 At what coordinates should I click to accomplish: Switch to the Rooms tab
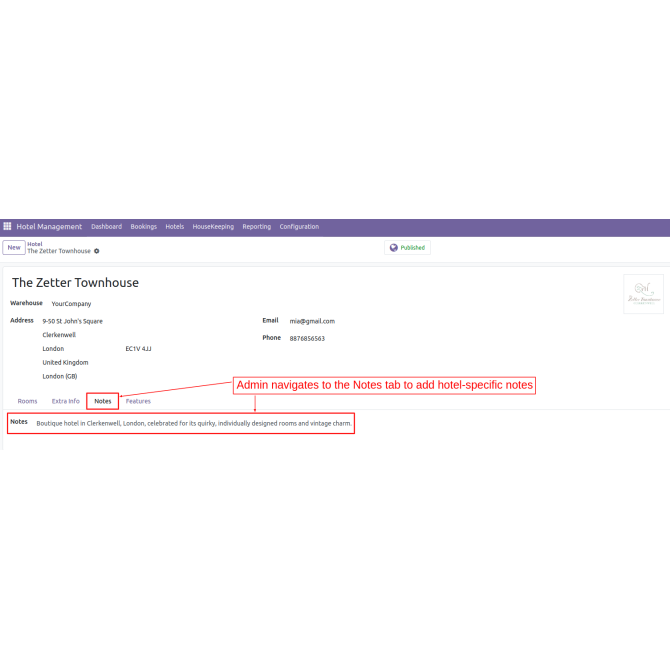[x=27, y=401]
